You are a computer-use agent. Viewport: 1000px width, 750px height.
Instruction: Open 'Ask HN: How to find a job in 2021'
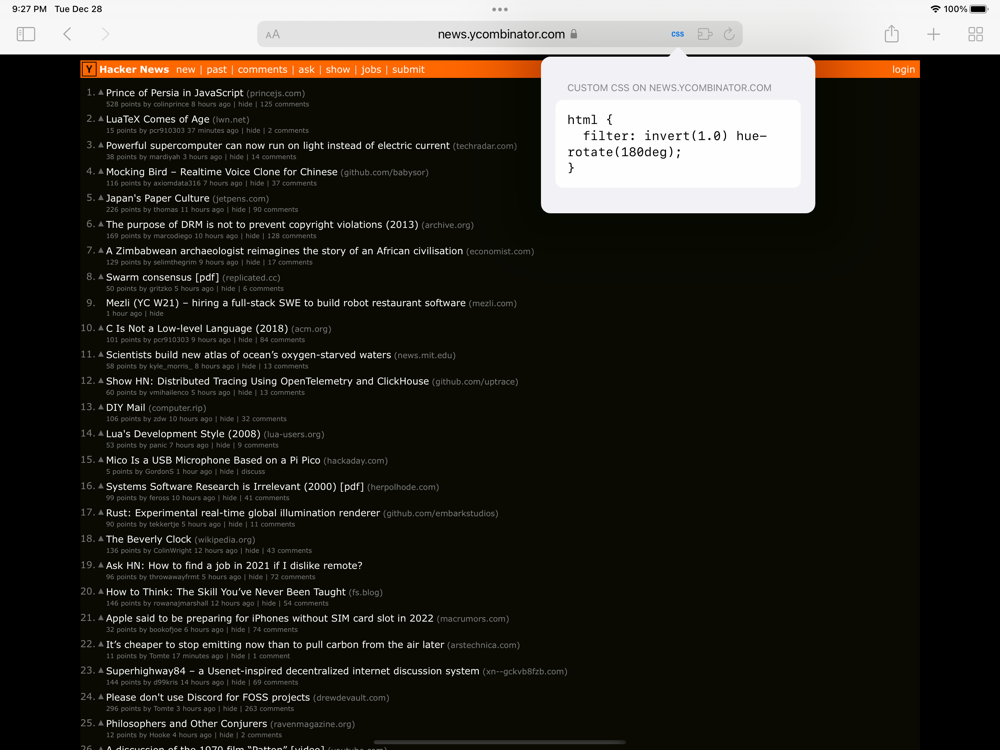(234, 566)
